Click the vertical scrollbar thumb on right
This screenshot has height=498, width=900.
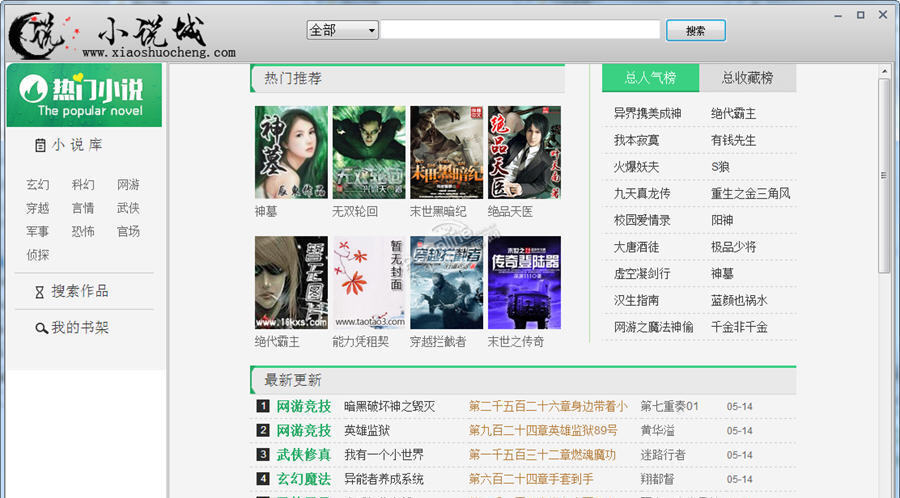pyautogui.click(x=883, y=175)
